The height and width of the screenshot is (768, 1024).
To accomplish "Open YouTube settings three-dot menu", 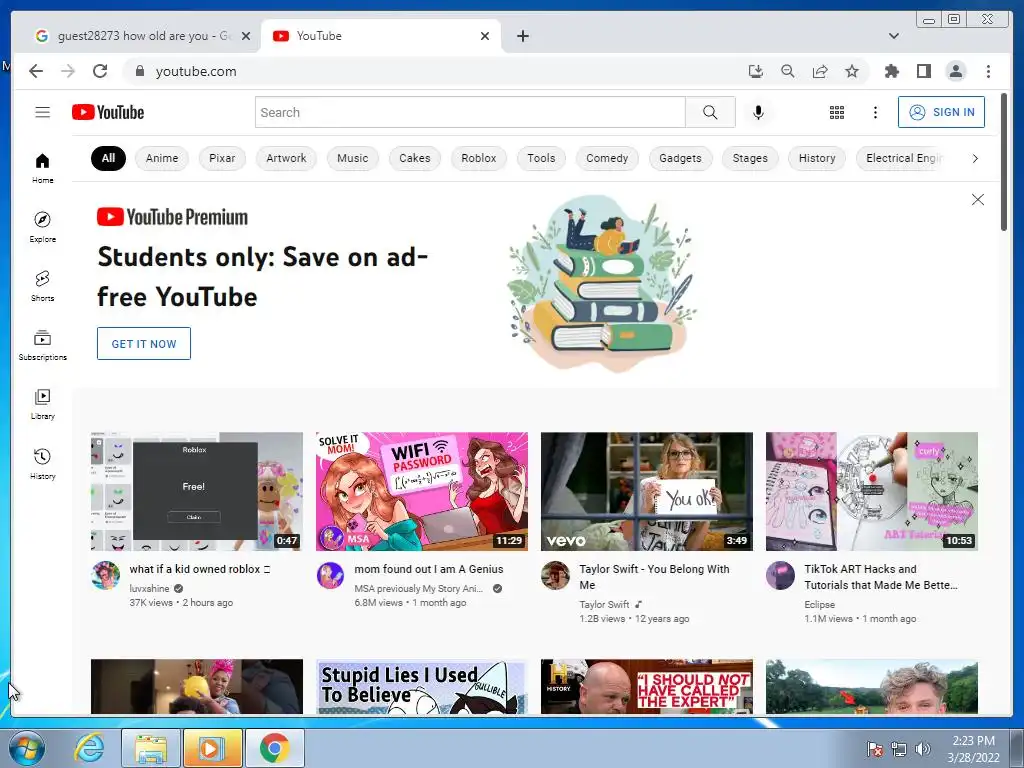I will [x=875, y=112].
